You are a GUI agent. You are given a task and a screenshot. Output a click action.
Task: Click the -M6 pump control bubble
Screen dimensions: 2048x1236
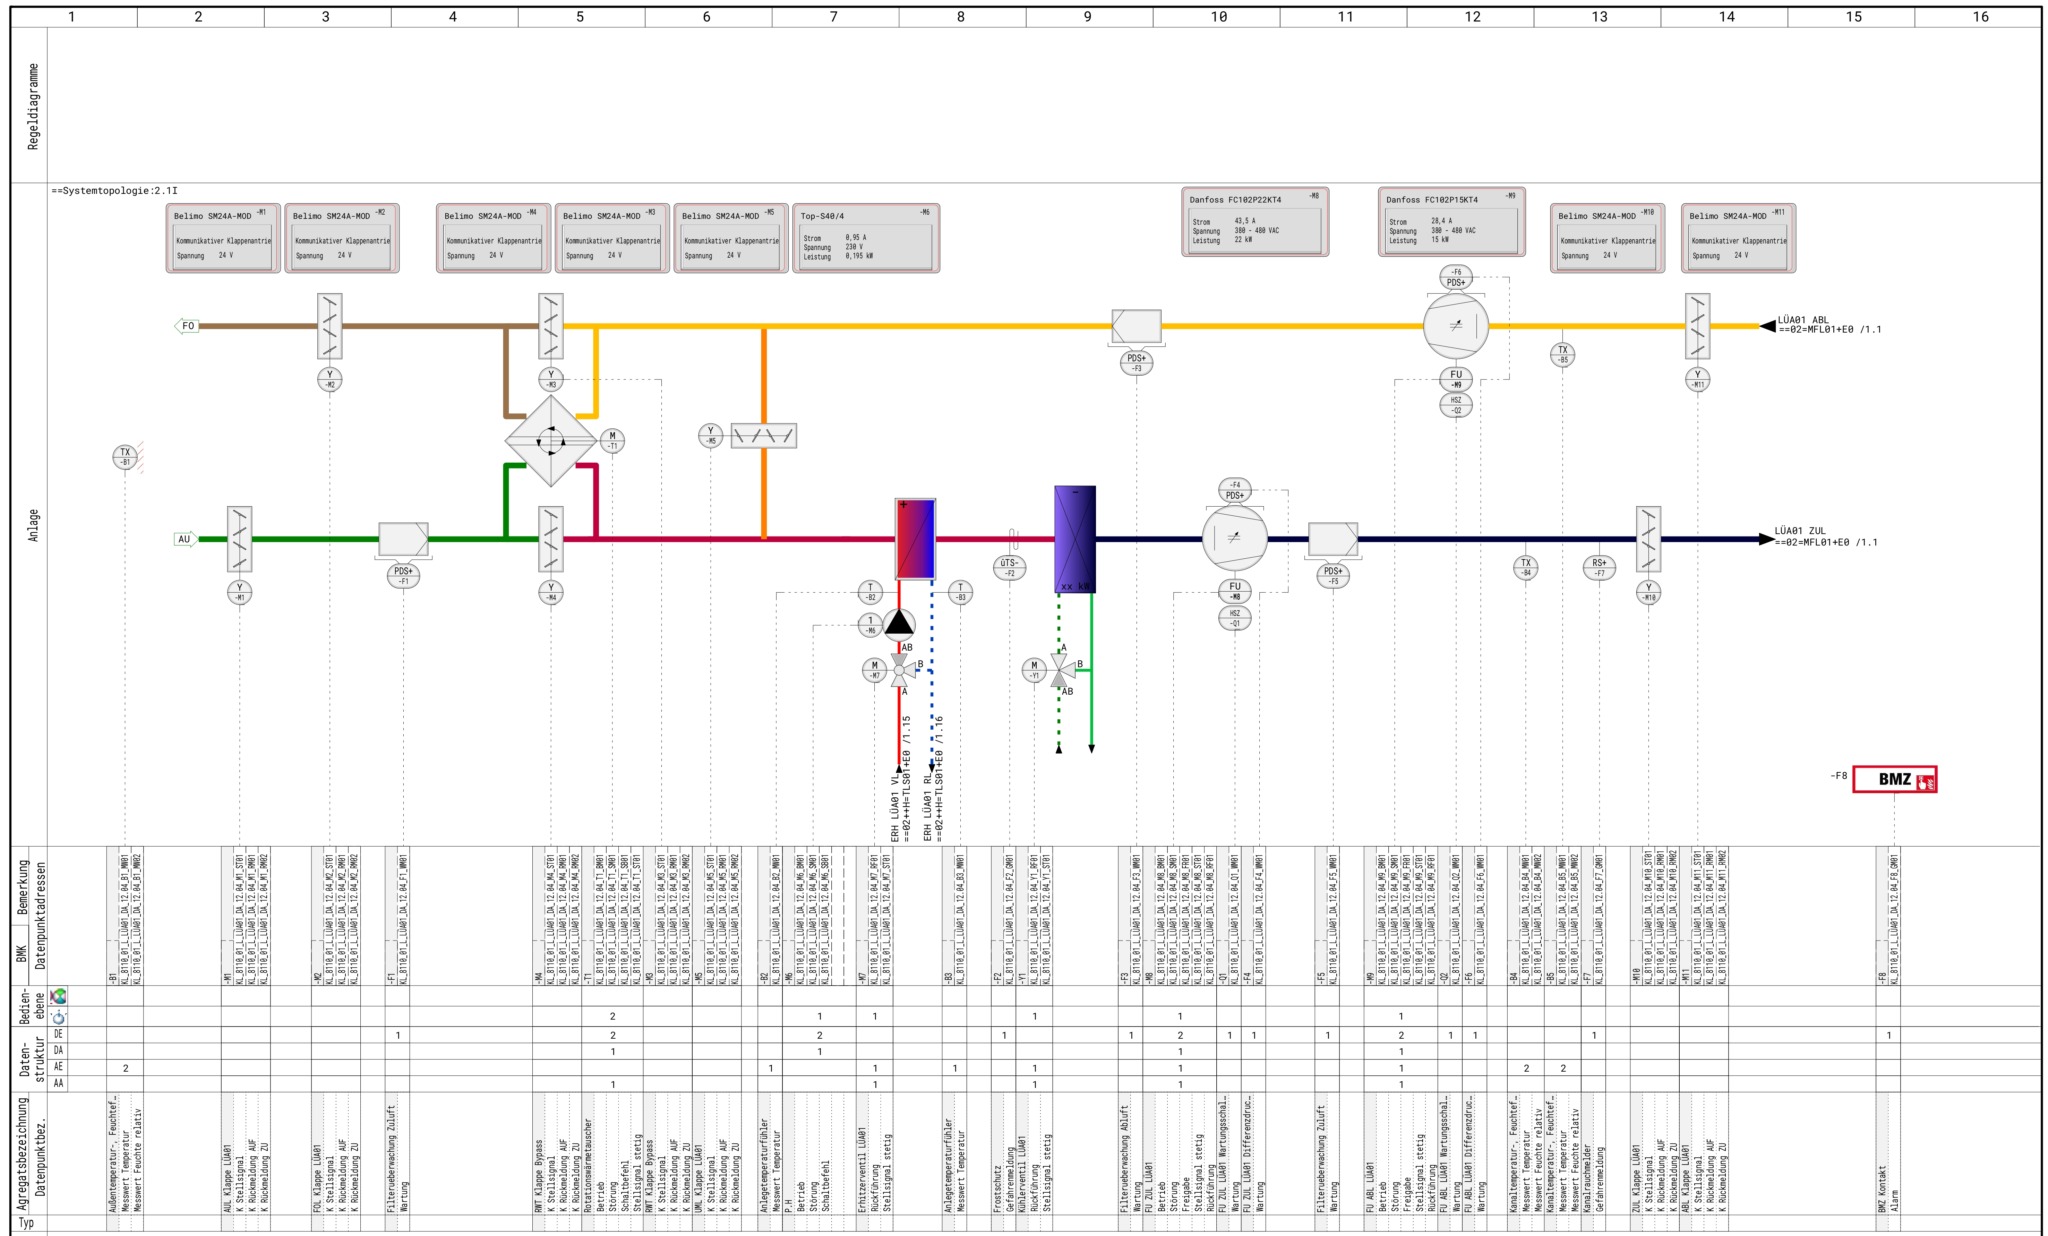pos(870,625)
